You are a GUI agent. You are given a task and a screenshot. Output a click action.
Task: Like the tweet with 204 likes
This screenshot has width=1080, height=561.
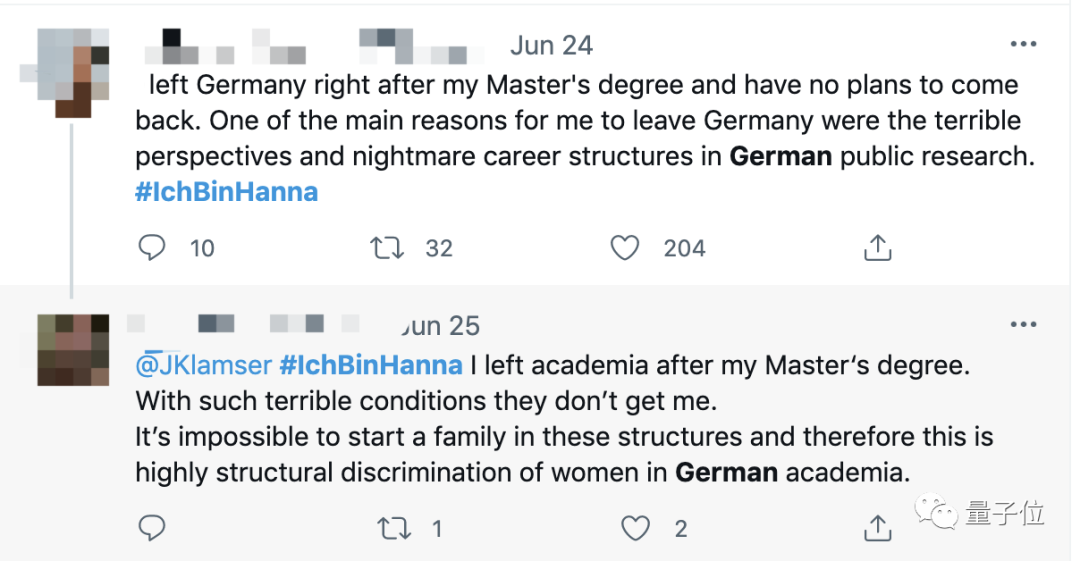pos(625,247)
